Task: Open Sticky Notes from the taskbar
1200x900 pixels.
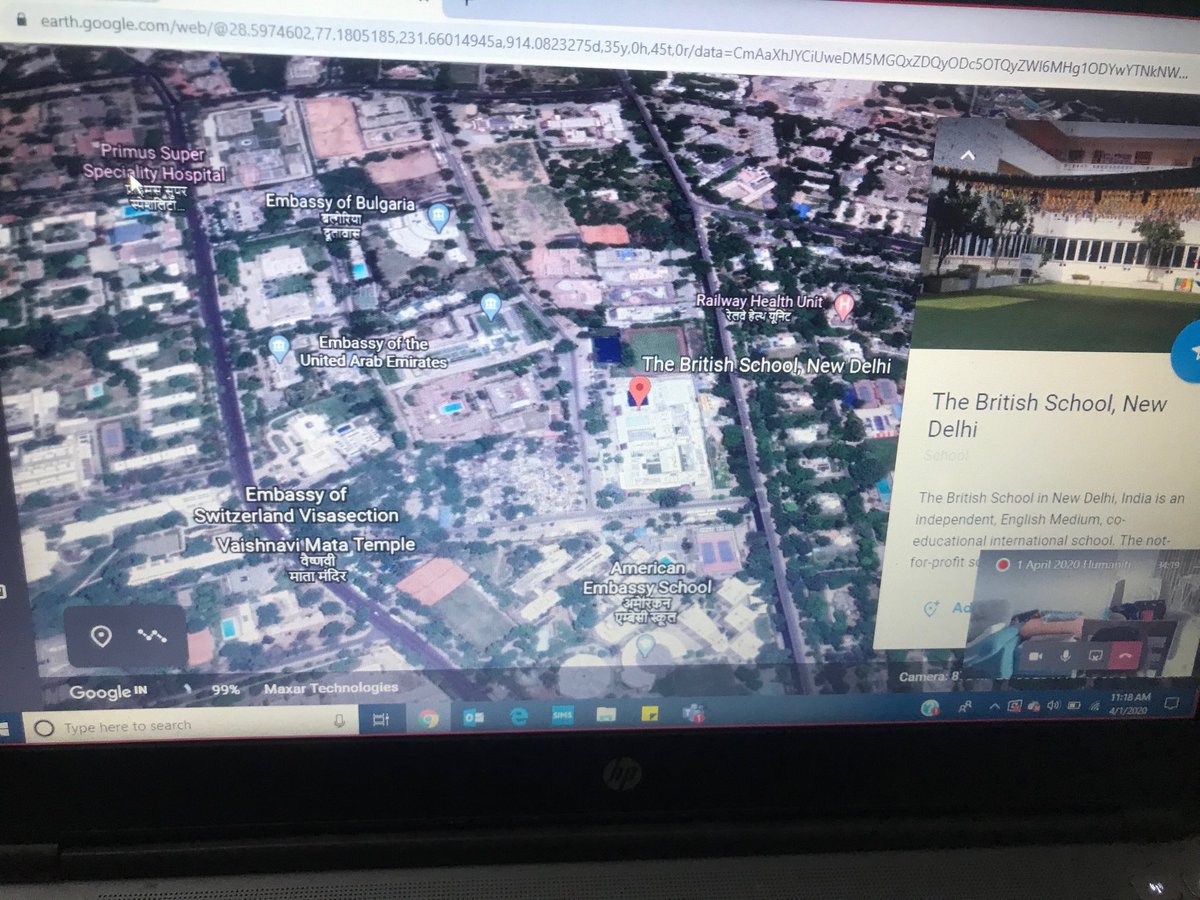Action: [650, 714]
